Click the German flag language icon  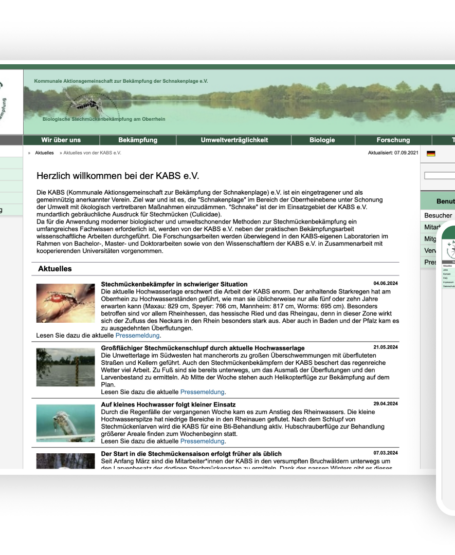tap(431, 154)
